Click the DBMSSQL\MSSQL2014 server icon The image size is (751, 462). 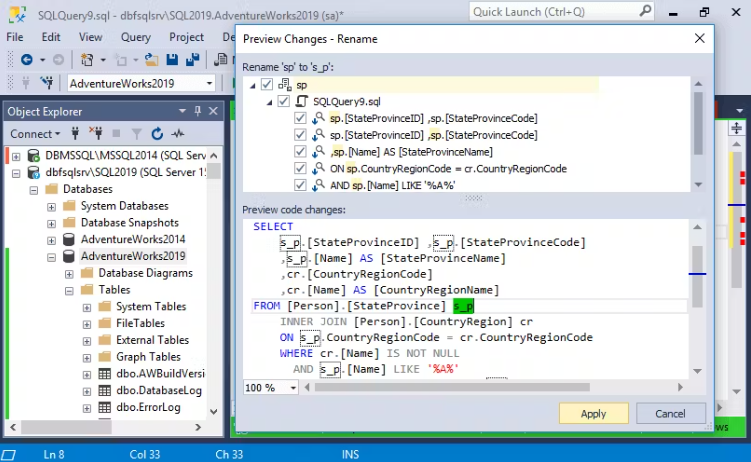pyautogui.click(x=34, y=156)
